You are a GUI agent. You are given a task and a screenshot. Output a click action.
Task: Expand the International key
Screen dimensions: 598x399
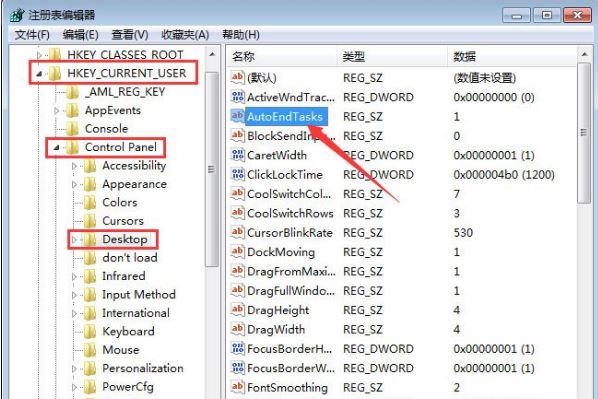tap(74, 313)
